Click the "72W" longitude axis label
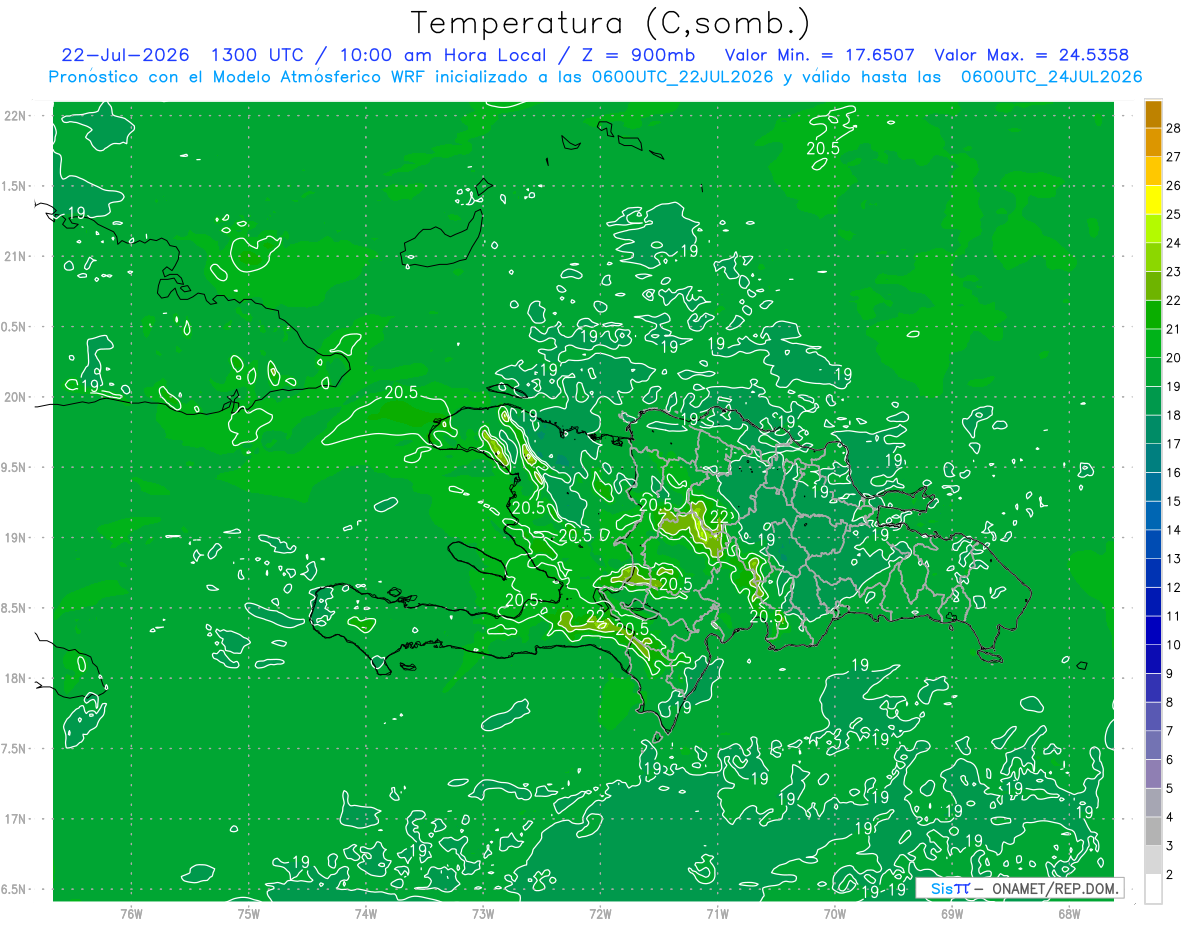 (x=600, y=914)
